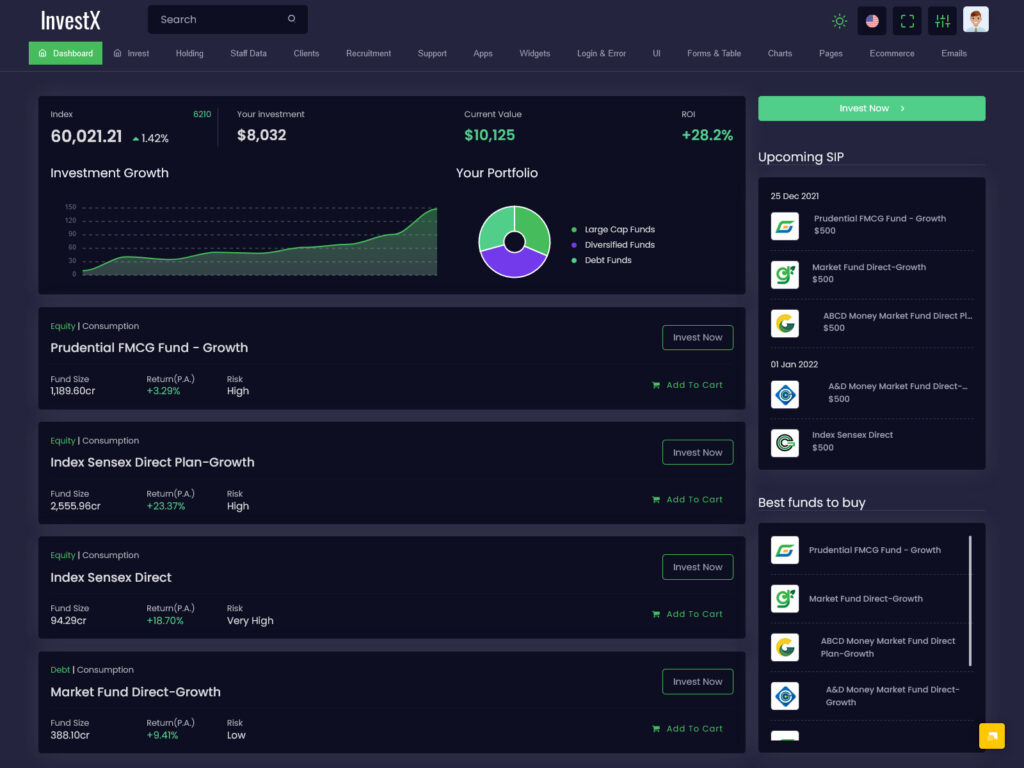
Task: Open the Login & Error menu
Action: [601, 54]
